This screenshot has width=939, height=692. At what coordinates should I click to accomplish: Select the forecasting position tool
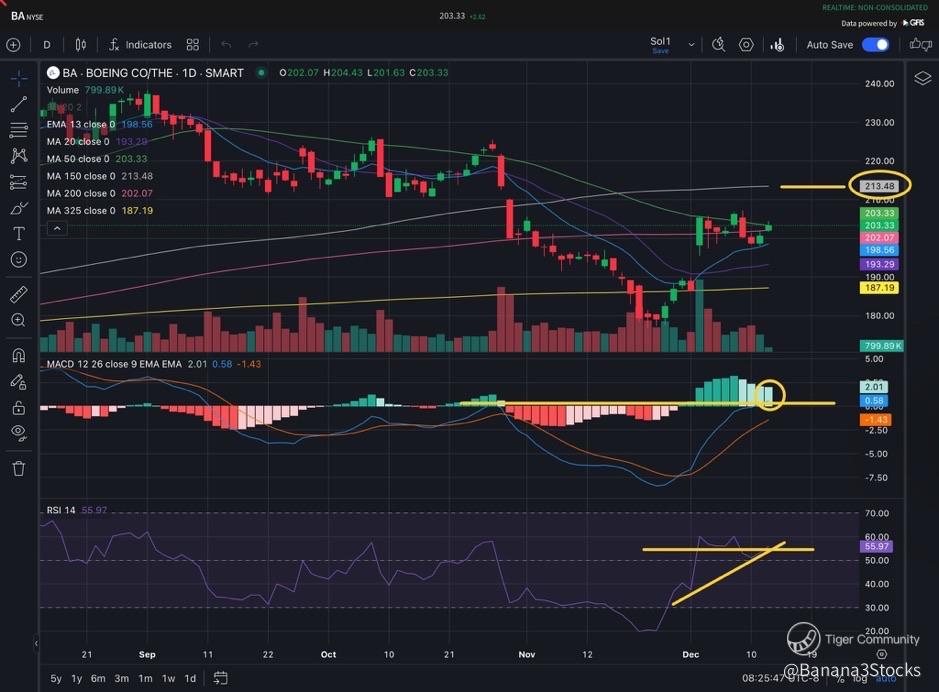click(19, 182)
